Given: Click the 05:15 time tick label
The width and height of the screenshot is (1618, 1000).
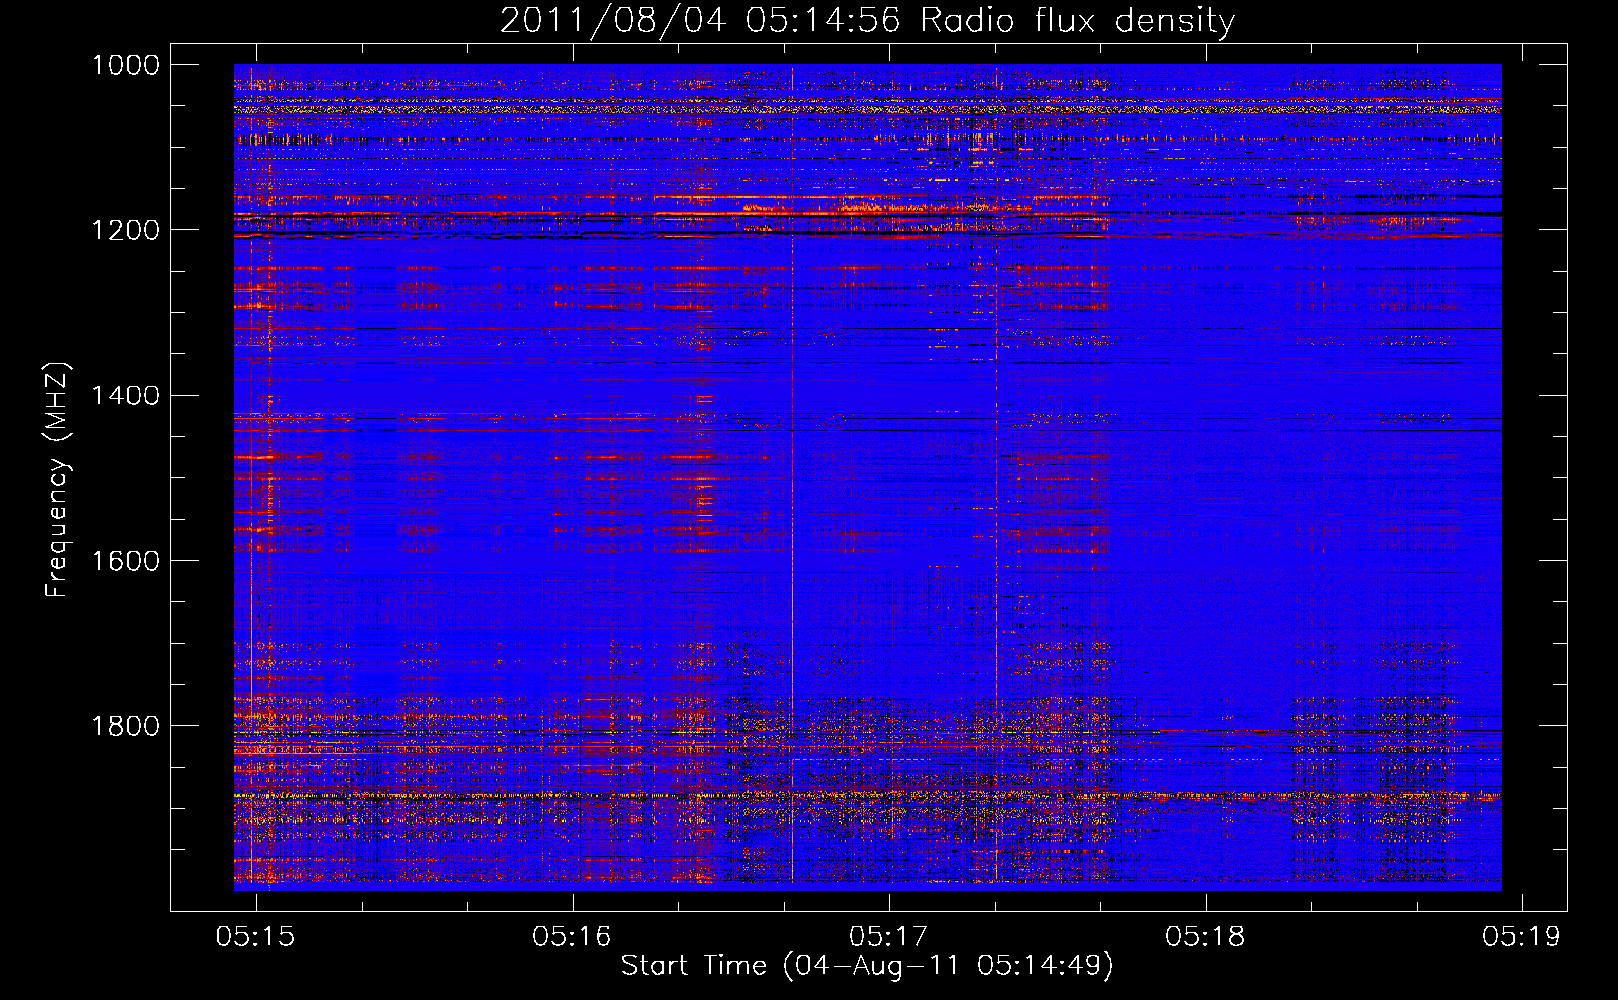Looking at the screenshot, I should [x=256, y=936].
